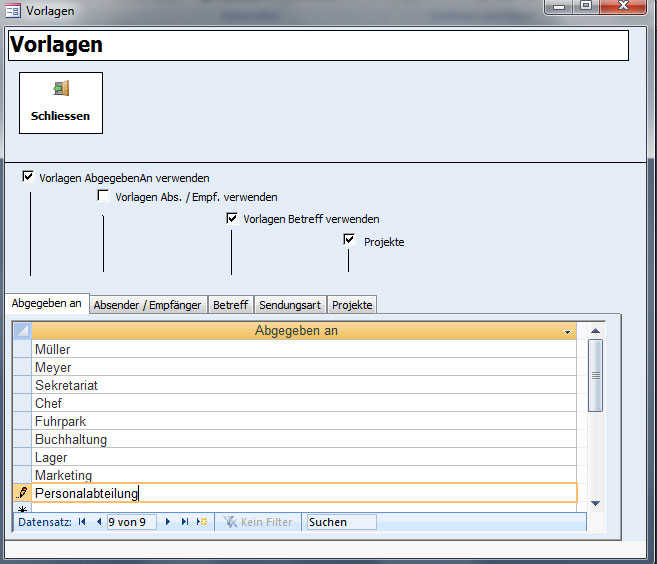
Task: Go to previous record arrow
Action: [x=99, y=522]
